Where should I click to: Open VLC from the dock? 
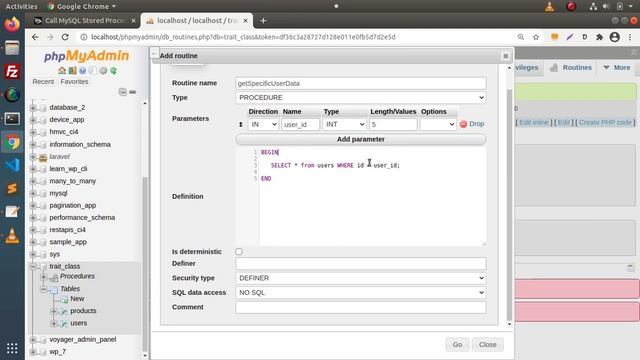pos(12,236)
